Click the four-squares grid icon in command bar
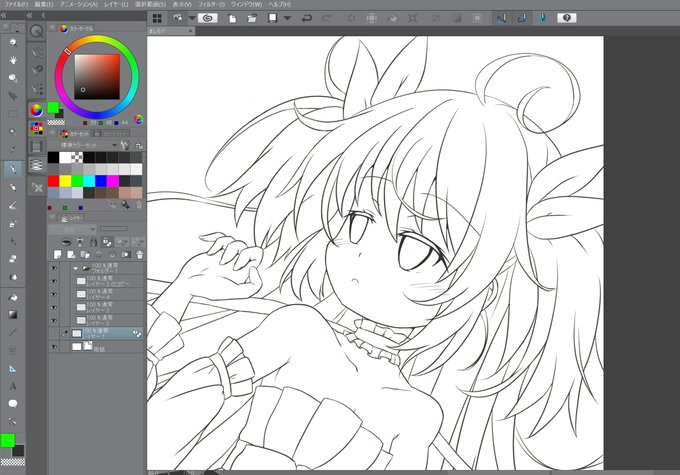The width and height of the screenshot is (680, 475). pyautogui.click(x=157, y=18)
